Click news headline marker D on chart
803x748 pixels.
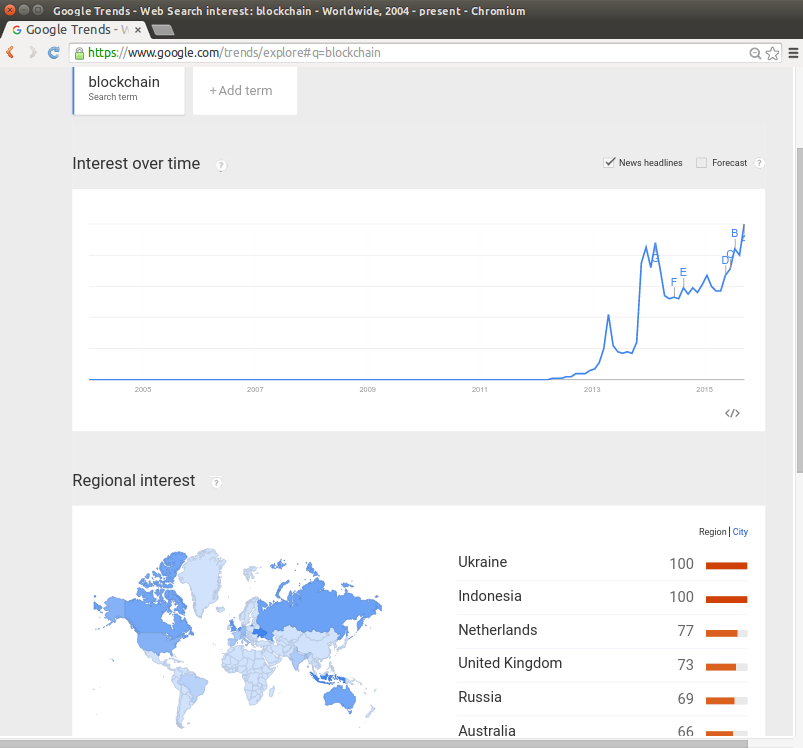click(725, 260)
